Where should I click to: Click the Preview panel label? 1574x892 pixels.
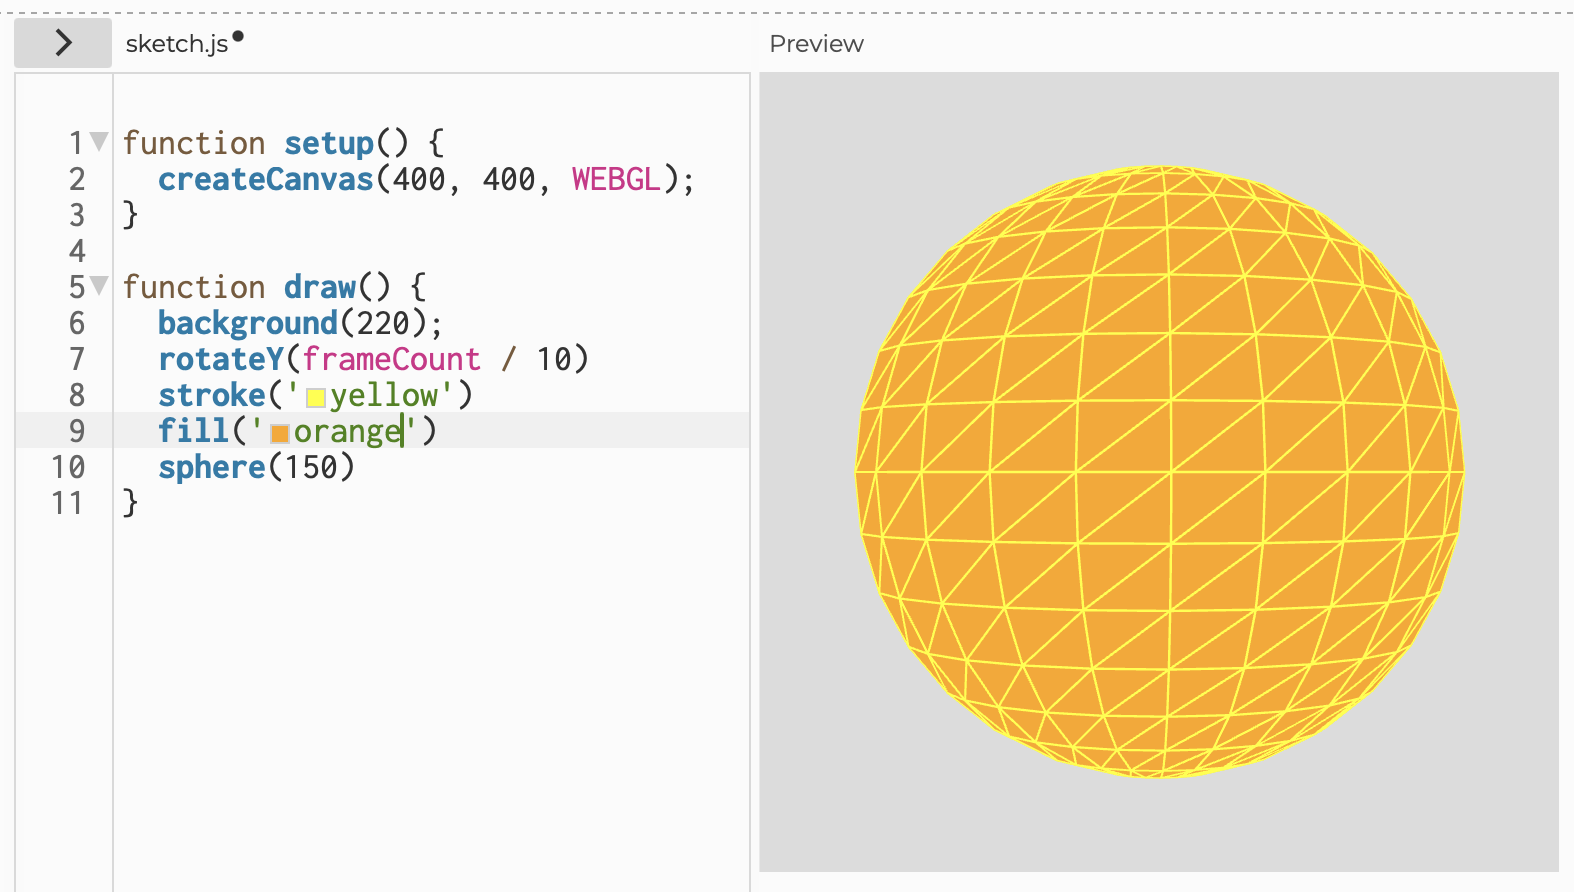click(816, 44)
